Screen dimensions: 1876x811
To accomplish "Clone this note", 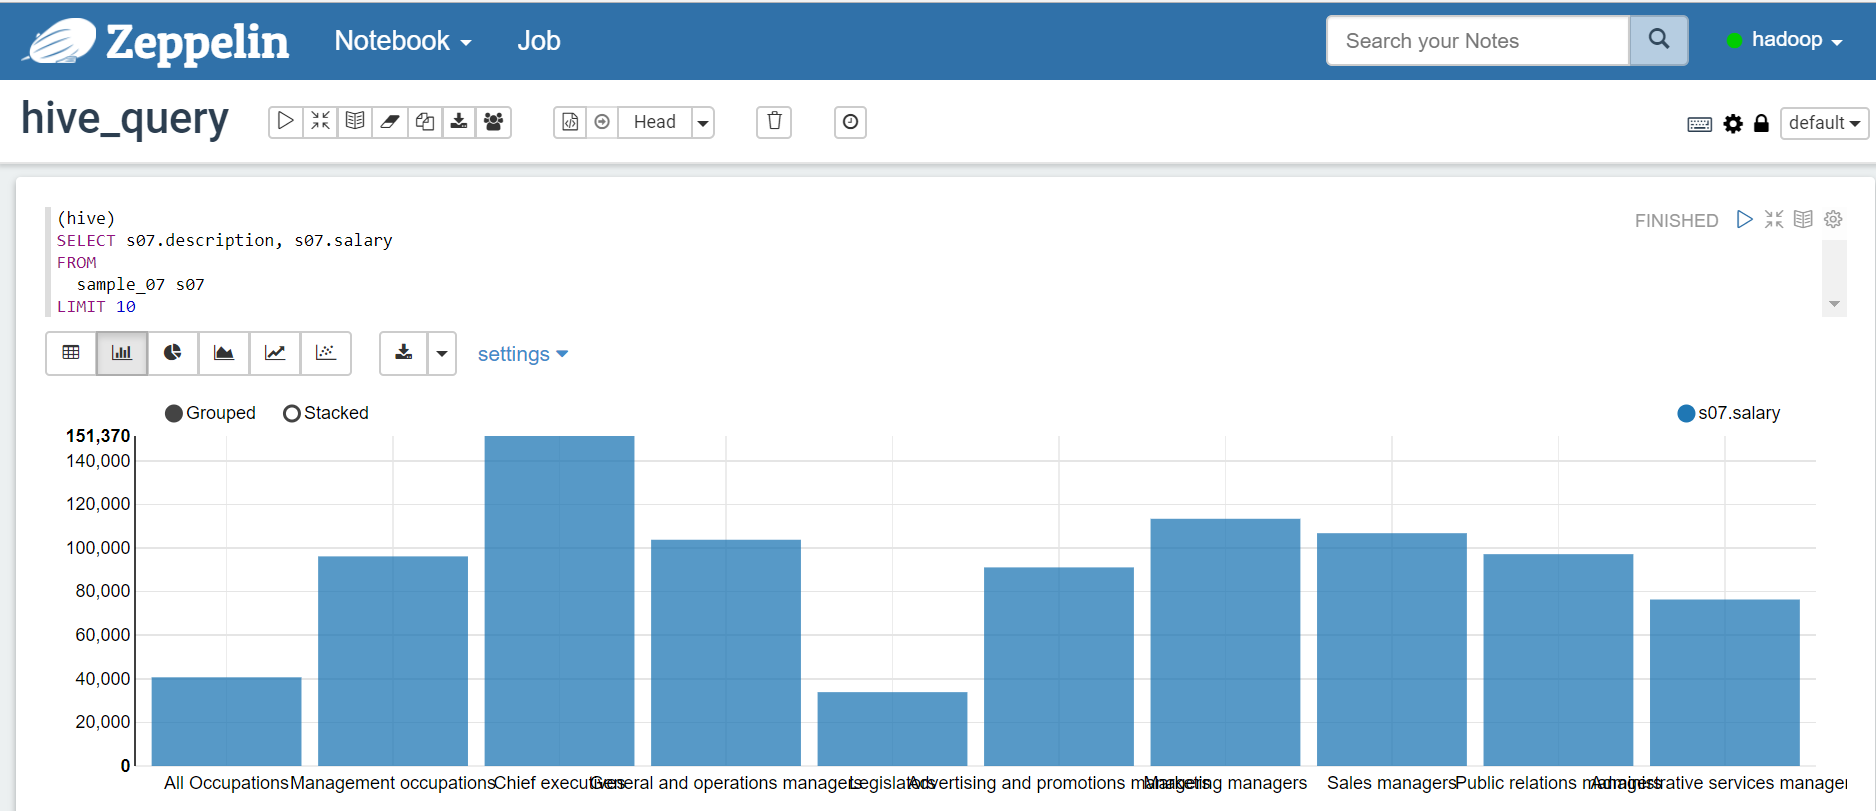I will pyautogui.click(x=425, y=122).
